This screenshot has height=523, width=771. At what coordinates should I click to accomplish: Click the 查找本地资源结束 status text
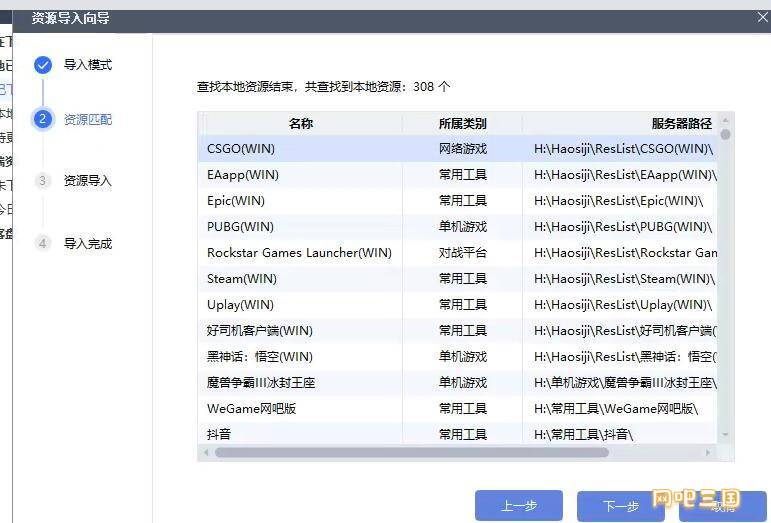point(324,87)
